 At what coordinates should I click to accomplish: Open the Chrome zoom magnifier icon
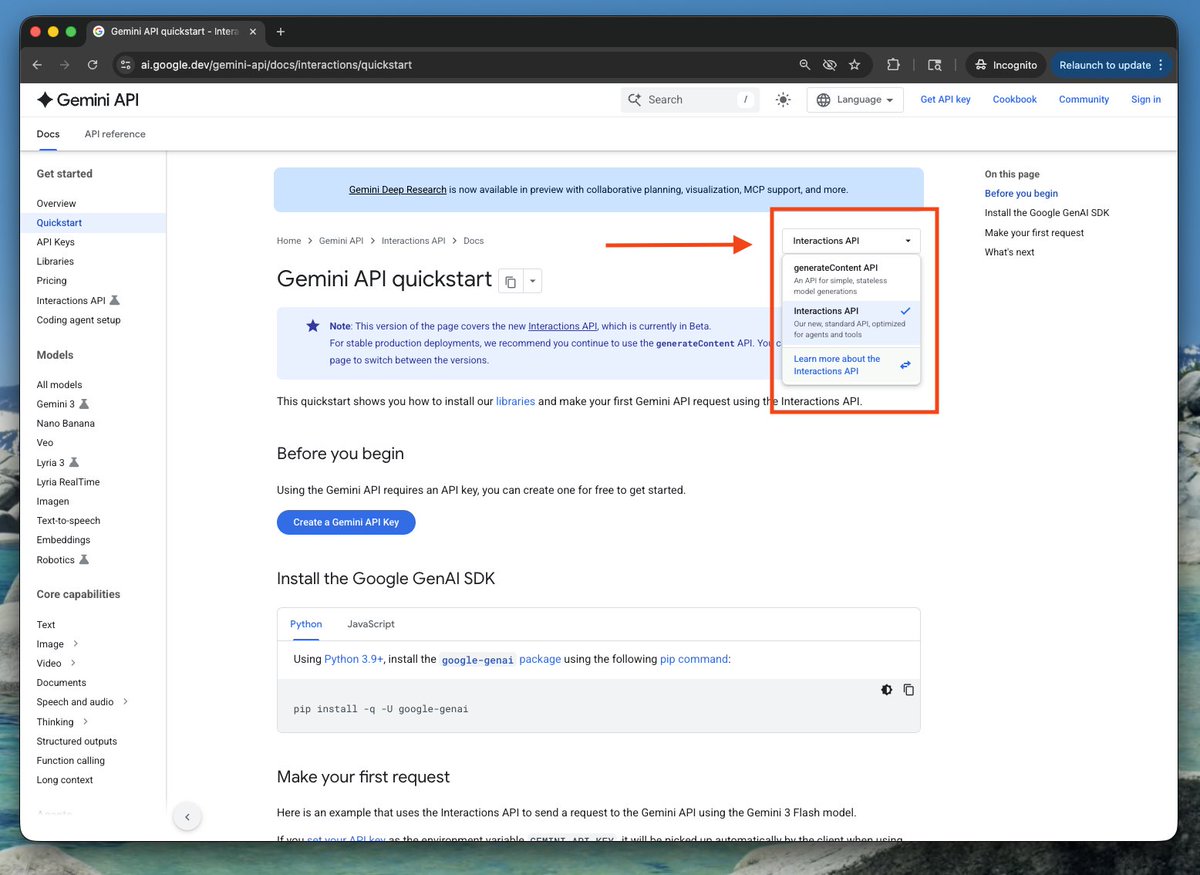805,65
